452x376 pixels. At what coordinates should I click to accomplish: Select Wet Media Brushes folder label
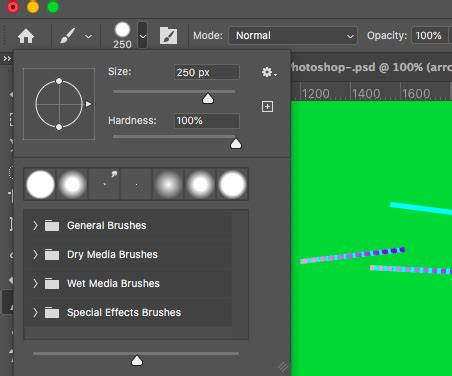click(113, 283)
